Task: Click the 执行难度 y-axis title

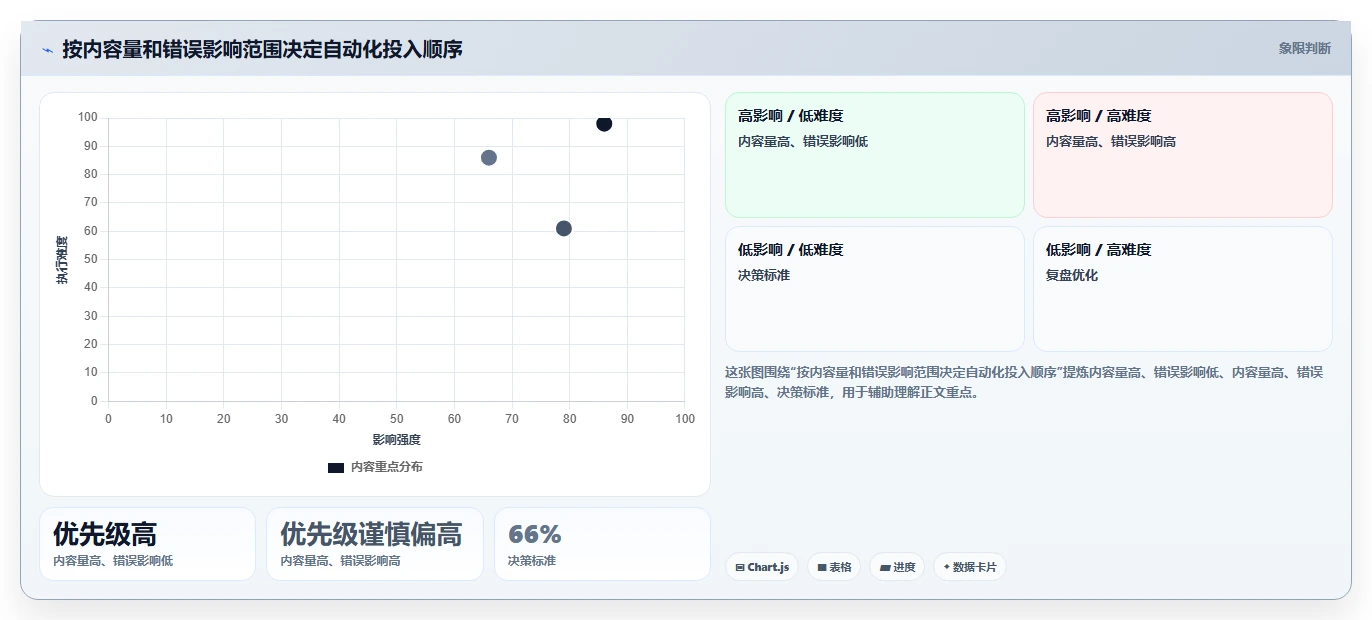Action: (x=62, y=260)
